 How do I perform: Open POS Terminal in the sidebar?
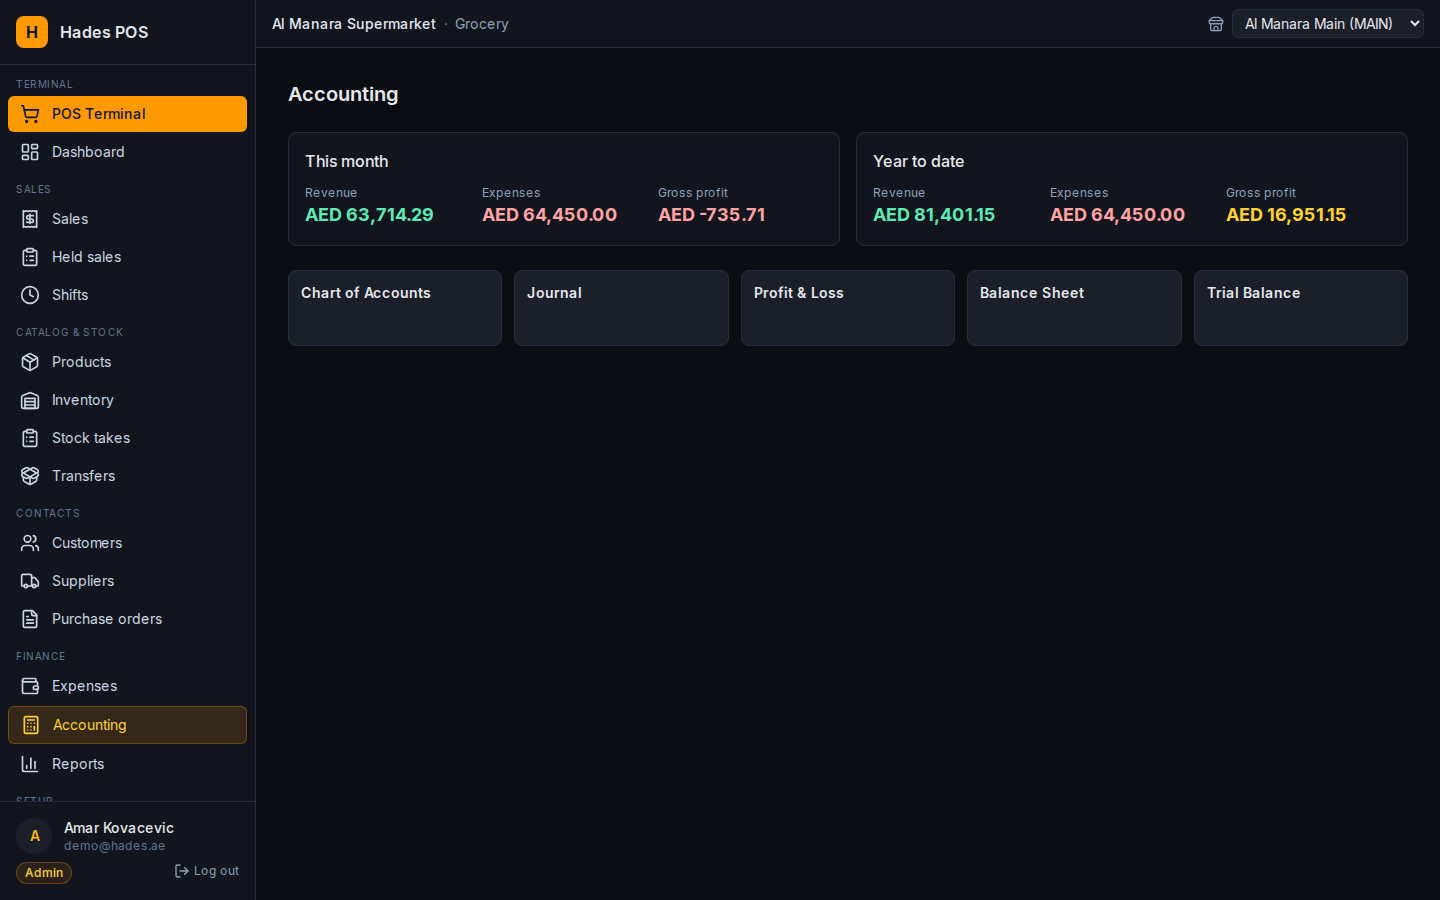coord(127,114)
